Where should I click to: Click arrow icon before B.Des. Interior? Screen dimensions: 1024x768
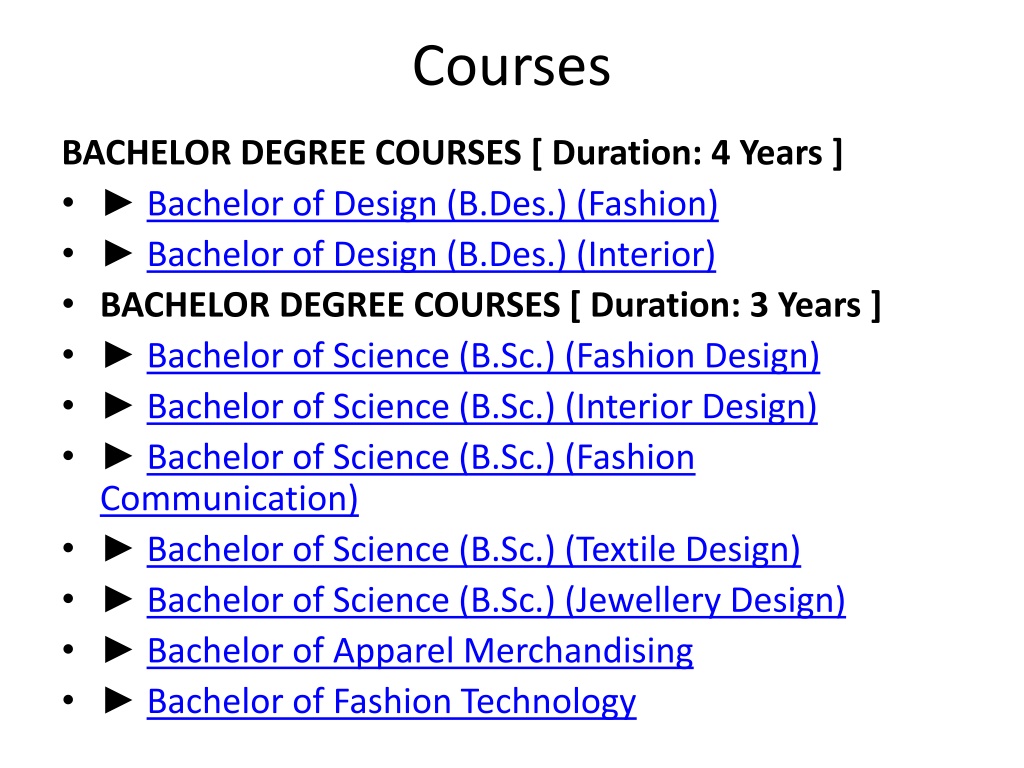[118, 253]
